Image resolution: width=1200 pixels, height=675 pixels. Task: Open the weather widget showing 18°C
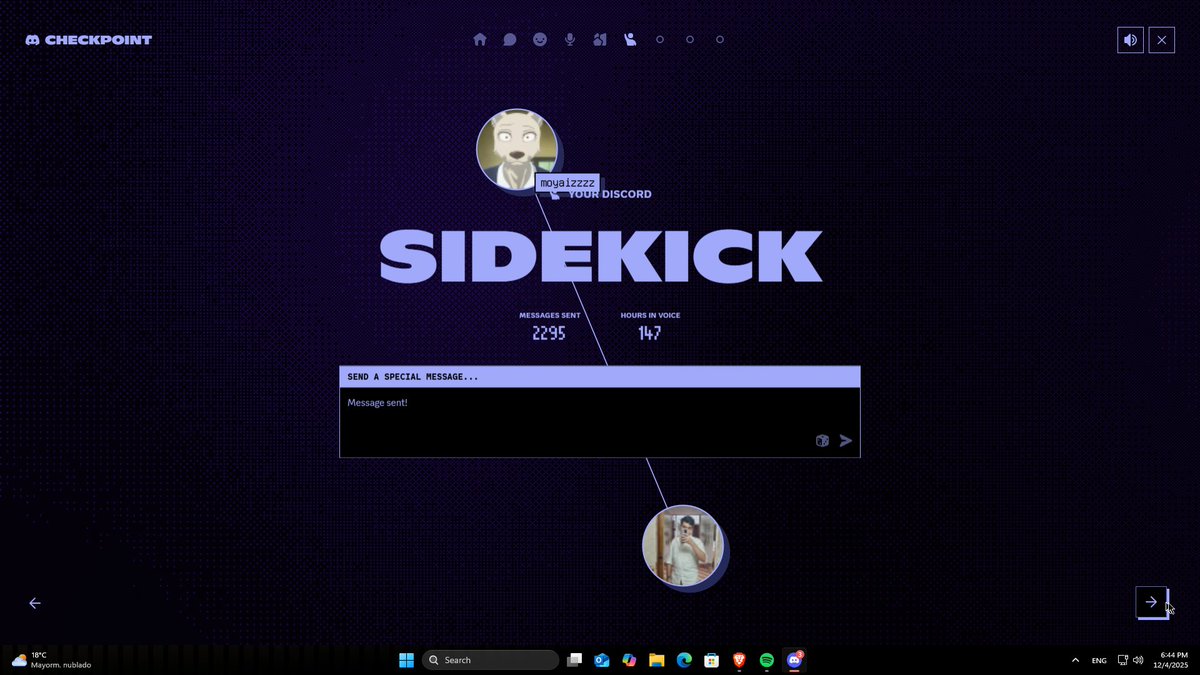[52, 660]
